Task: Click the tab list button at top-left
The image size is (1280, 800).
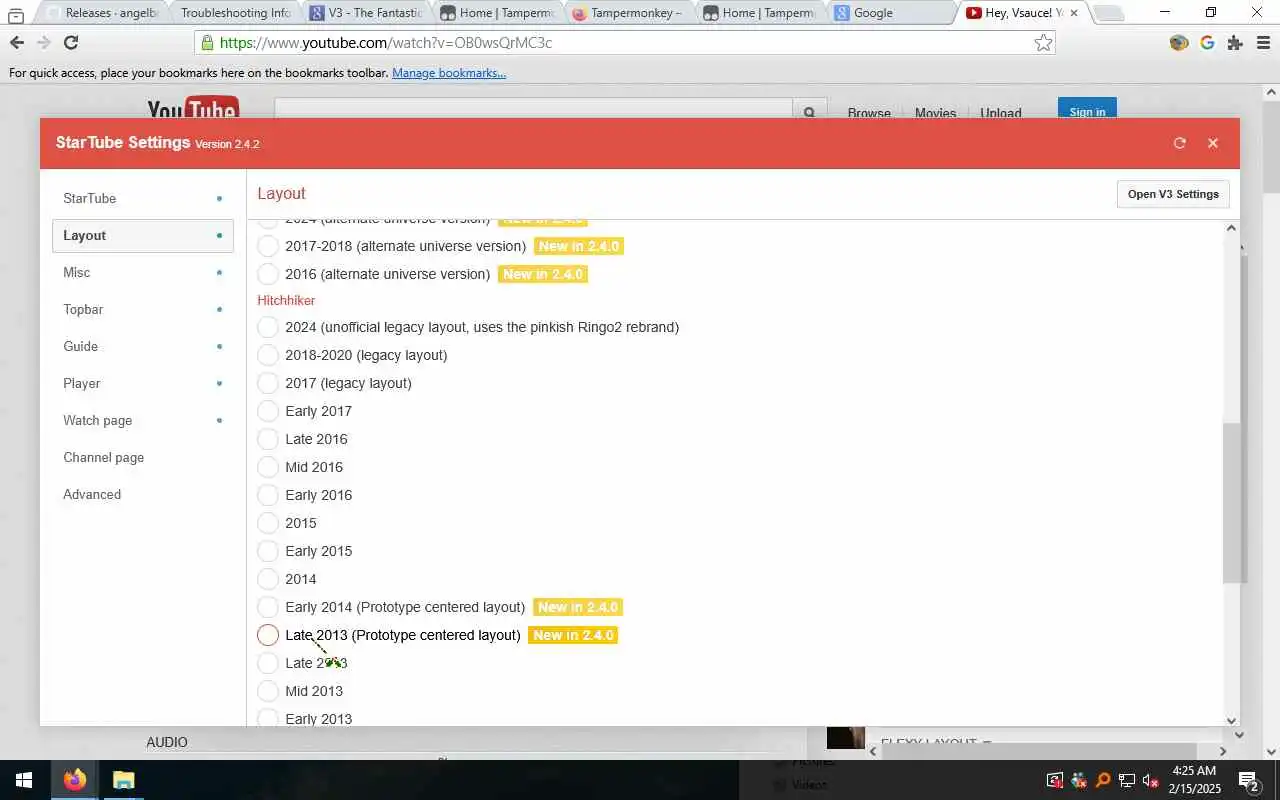Action: pos(15,14)
